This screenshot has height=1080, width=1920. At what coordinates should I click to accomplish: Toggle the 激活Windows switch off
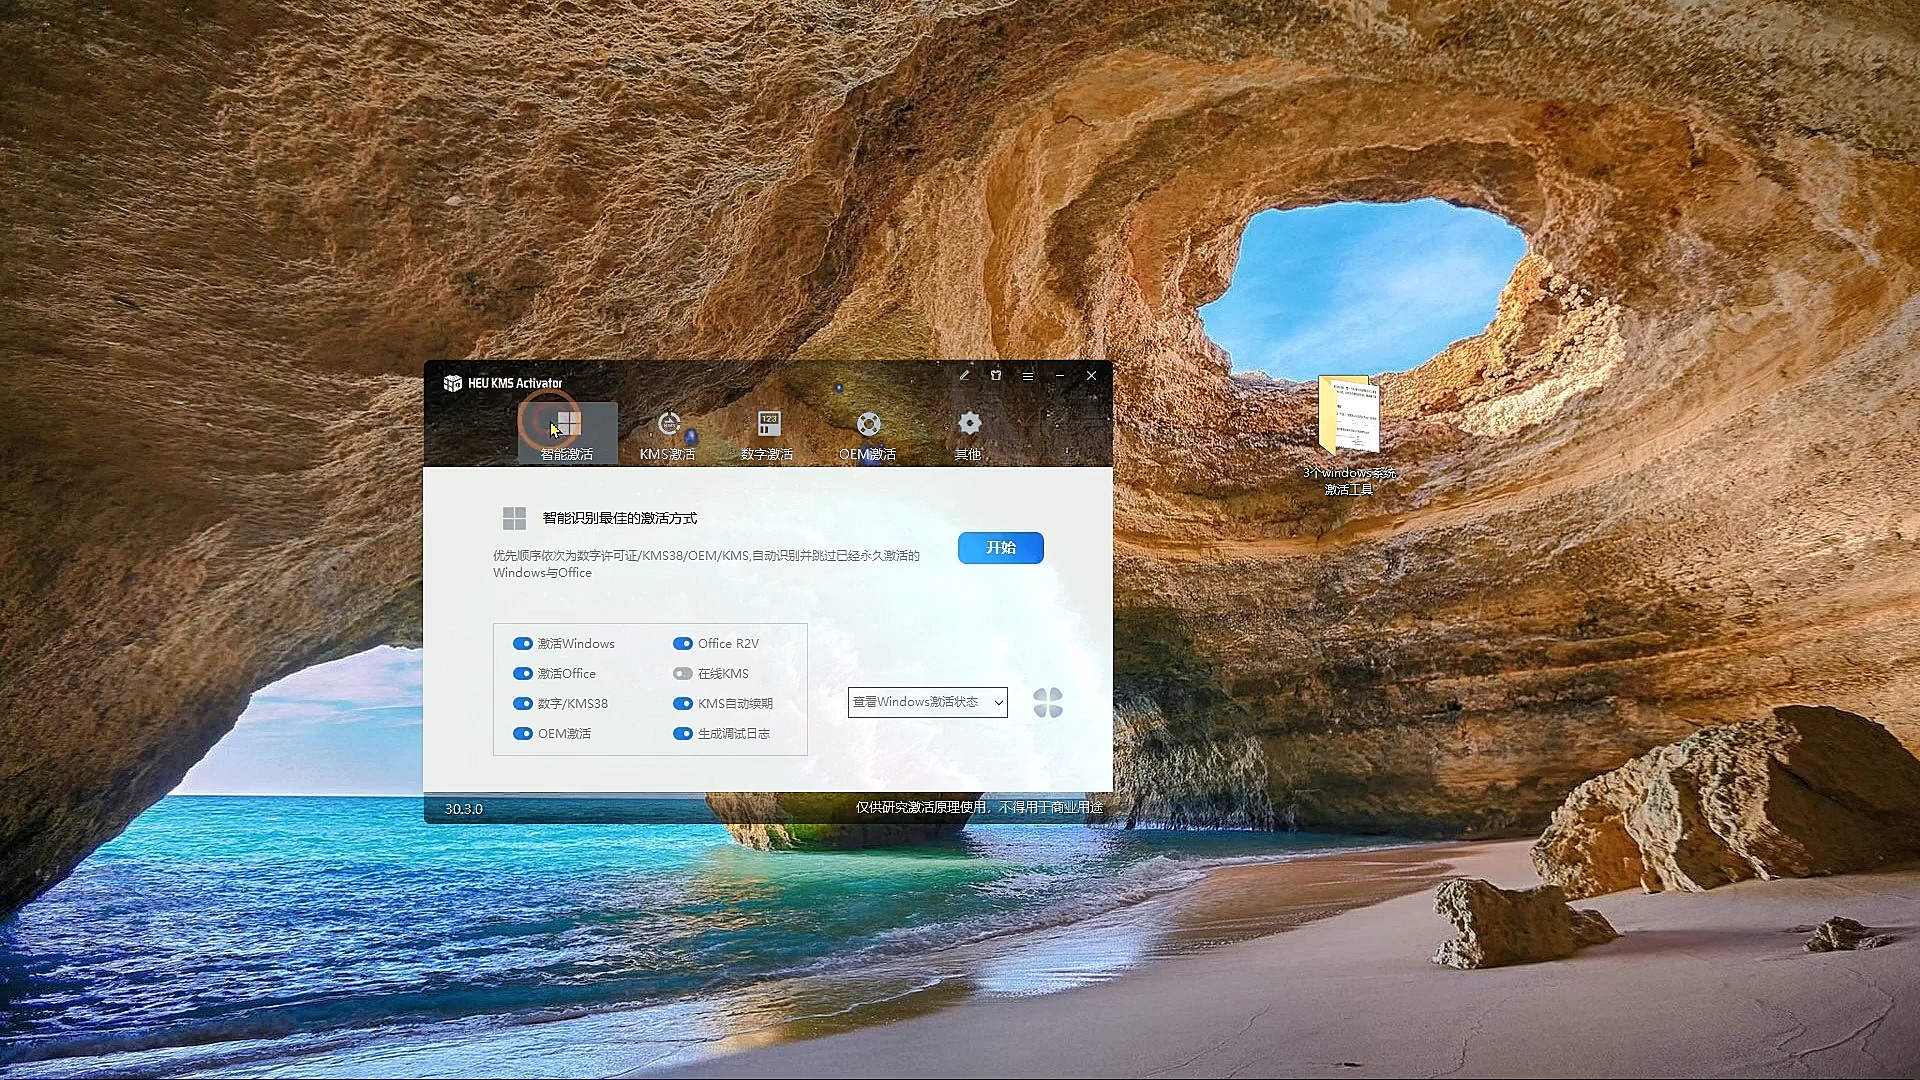pyautogui.click(x=522, y=642)
